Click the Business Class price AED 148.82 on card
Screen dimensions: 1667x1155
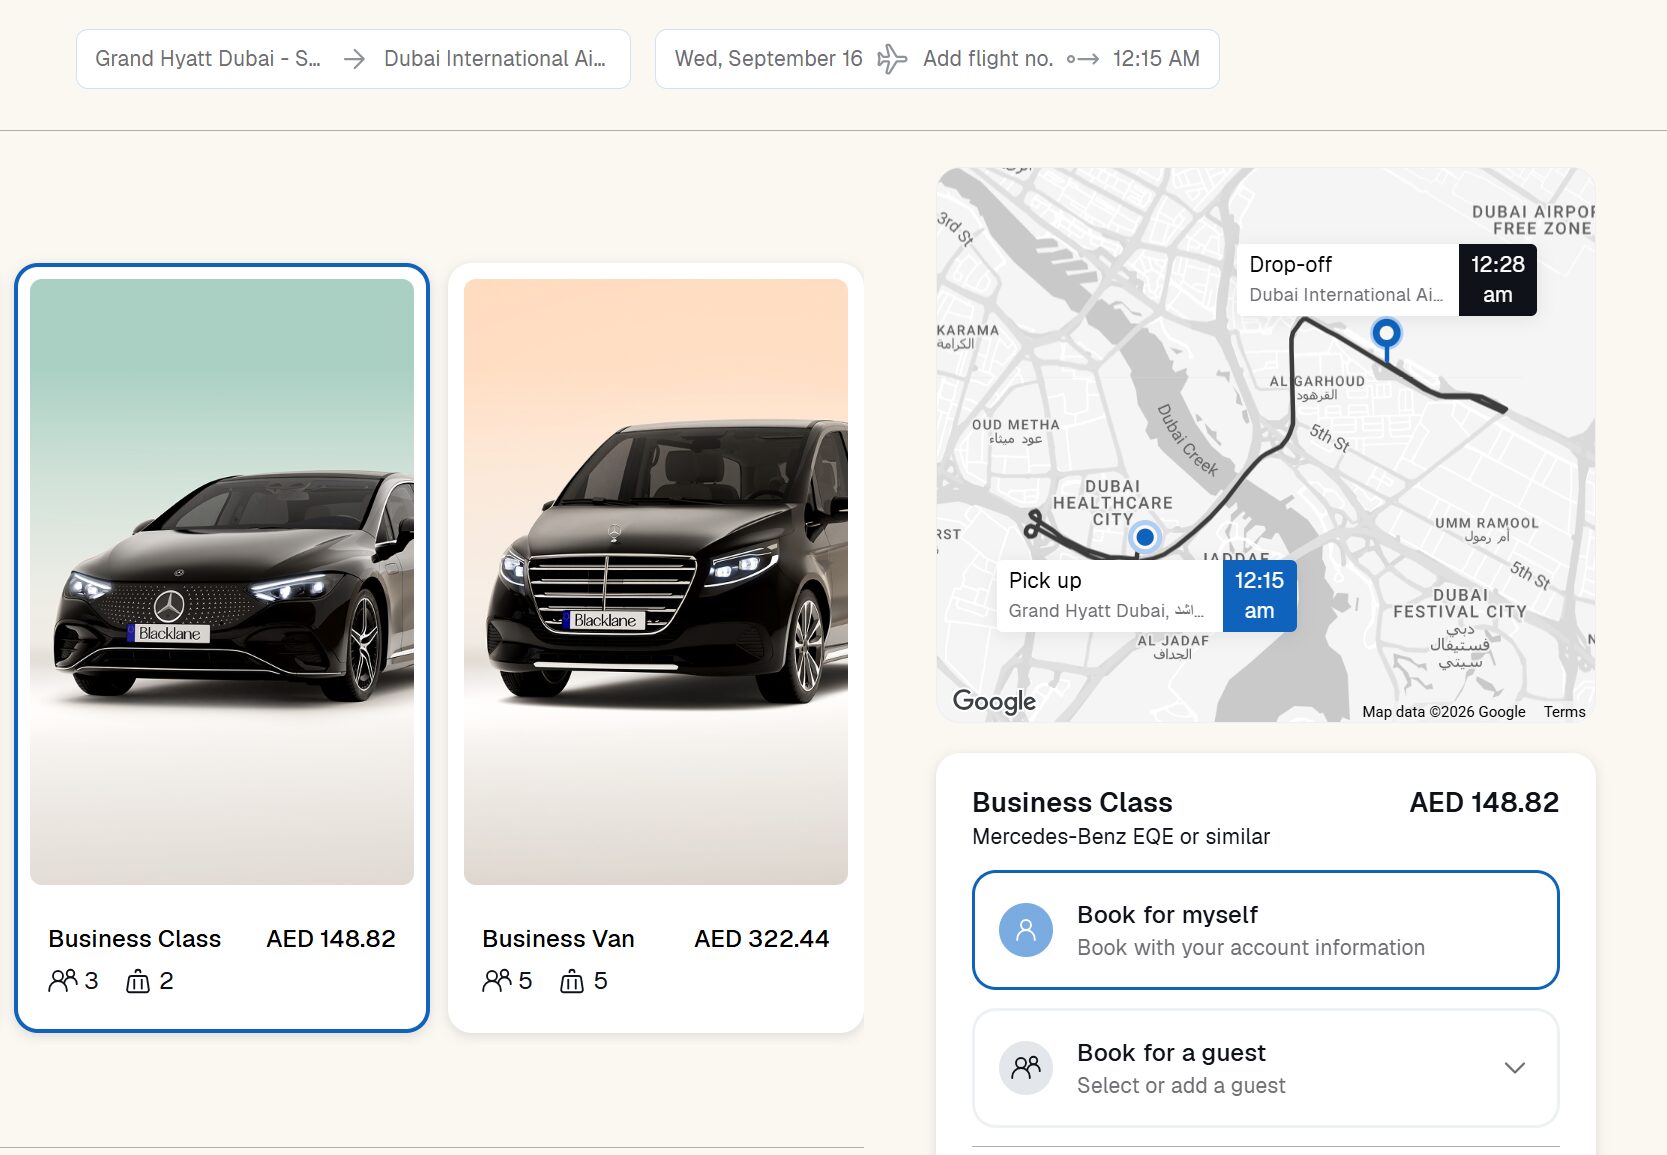[331, 939]
